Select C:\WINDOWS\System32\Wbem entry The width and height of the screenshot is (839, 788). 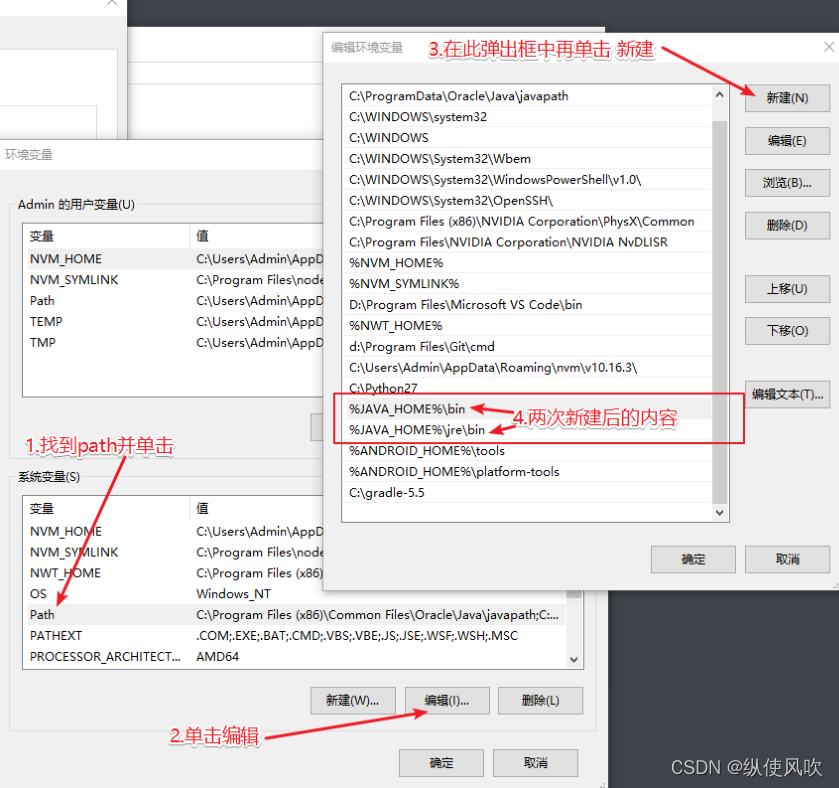pos(527,158)
